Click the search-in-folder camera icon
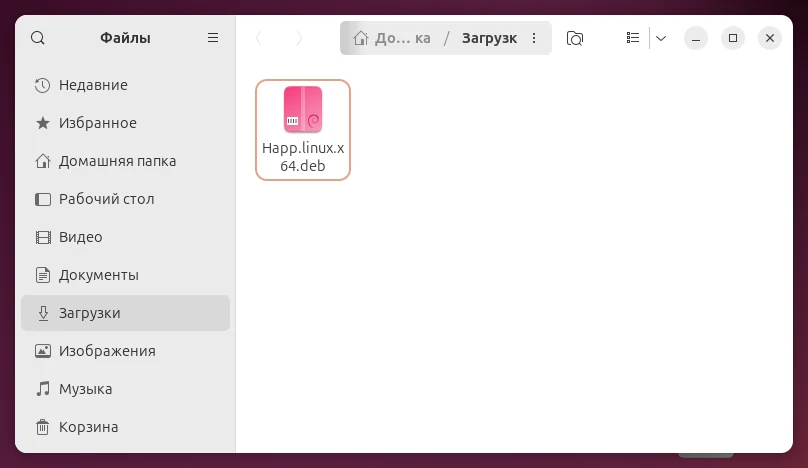Image resolution: width=808 pixels, height=468 pixels. coord(575,38)
